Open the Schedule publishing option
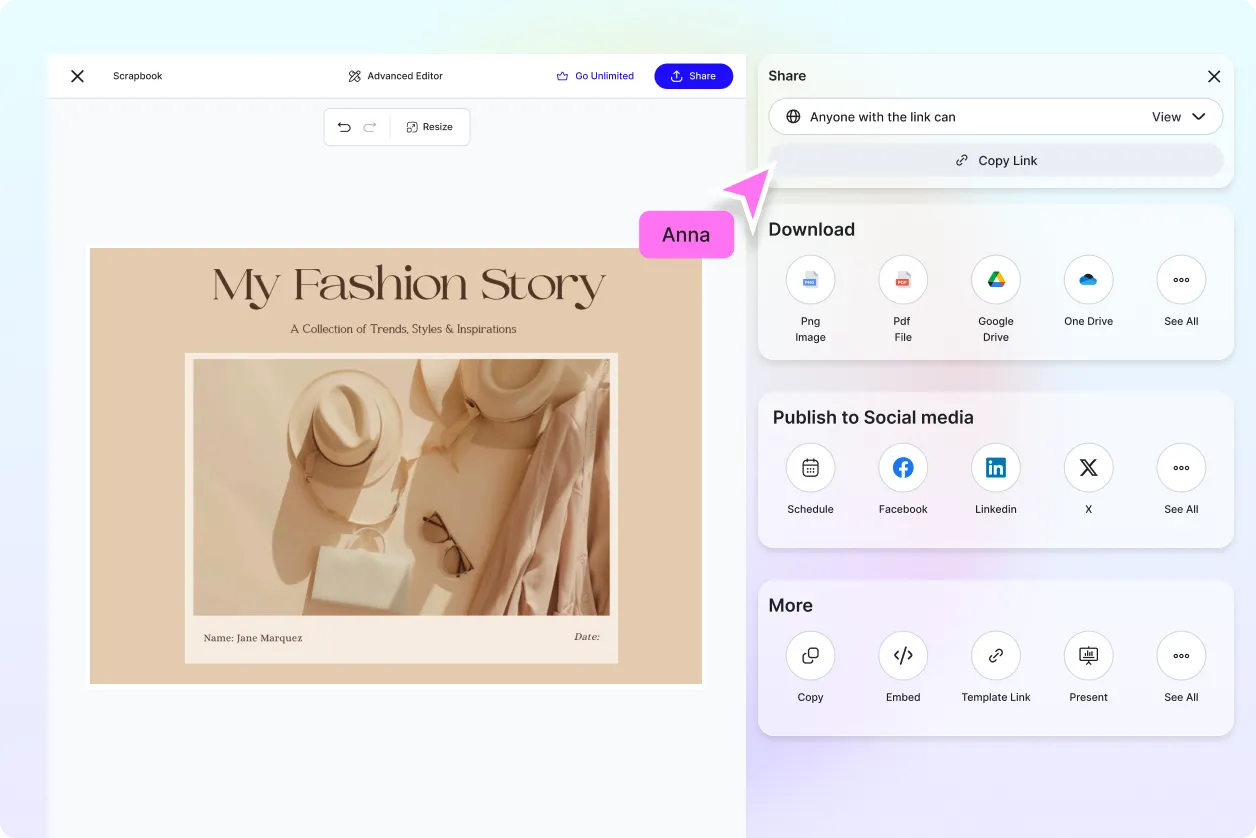The height and width of the screenshot is (838, 1256). pos(810,467)
